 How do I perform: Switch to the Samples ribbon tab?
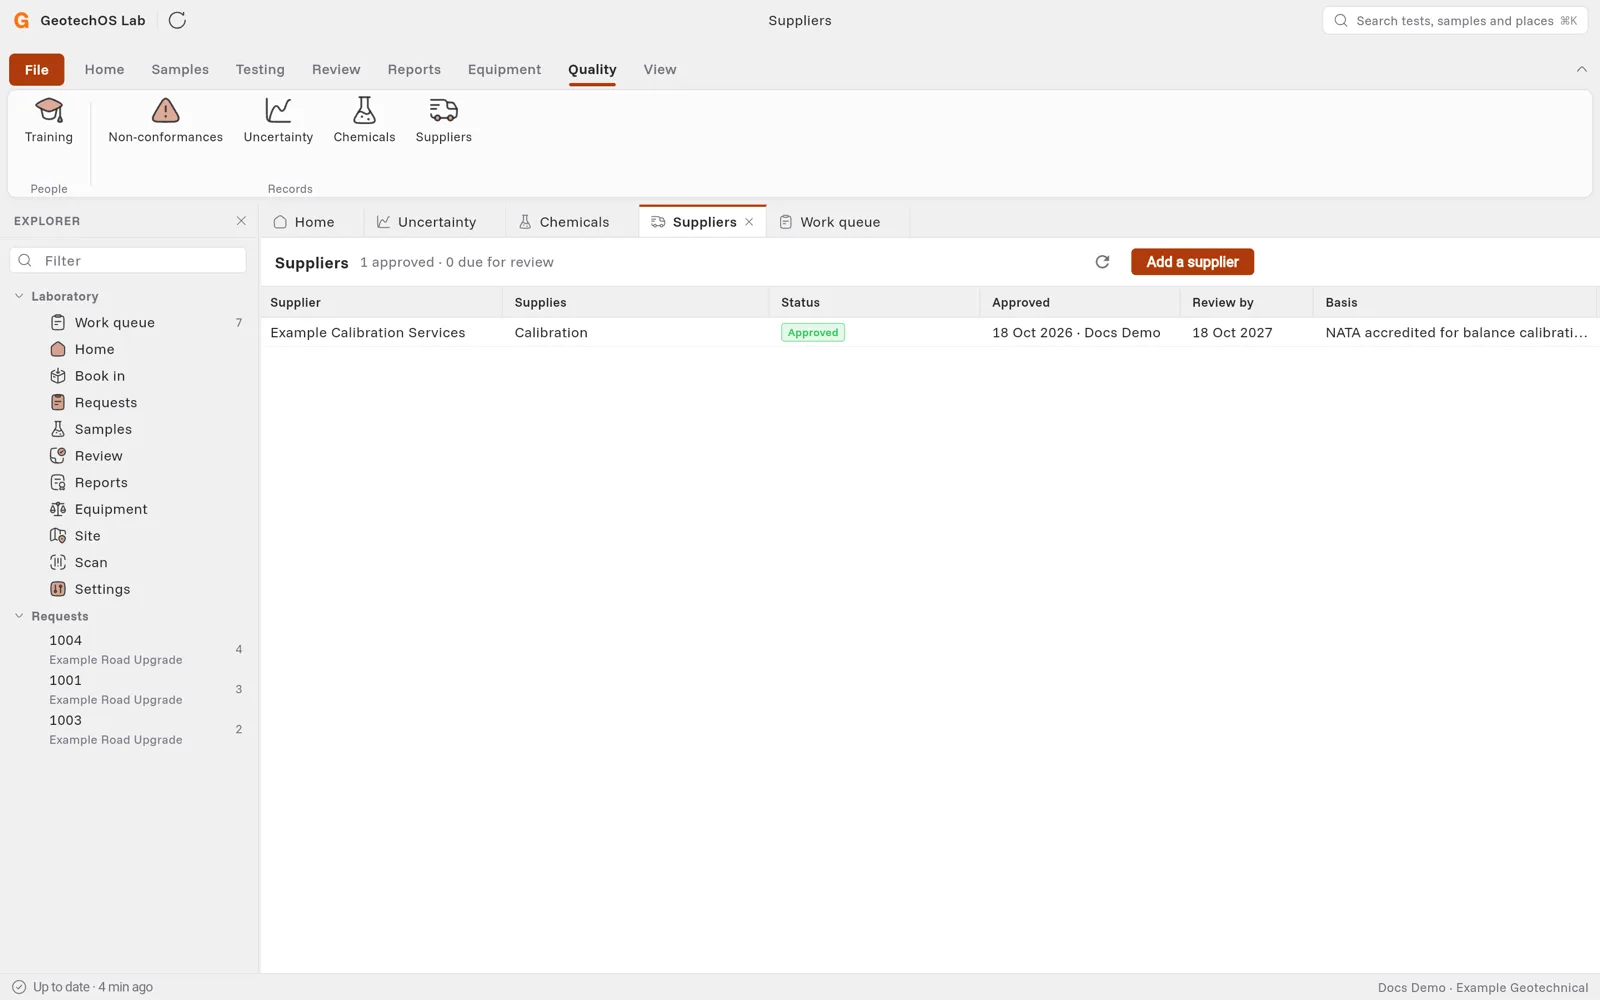click(x=180, y=69)
